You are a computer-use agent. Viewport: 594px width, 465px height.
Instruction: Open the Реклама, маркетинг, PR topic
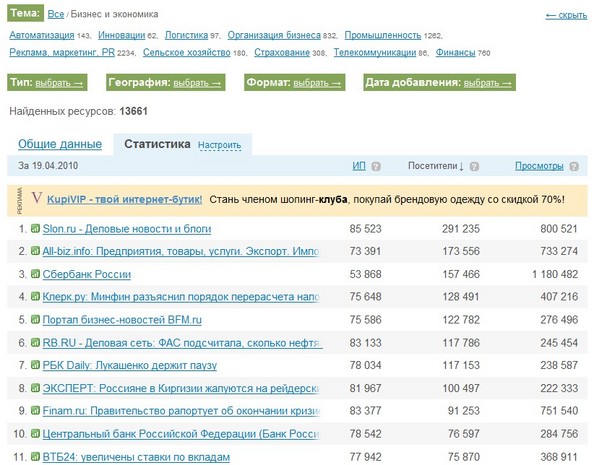(62, 52)
